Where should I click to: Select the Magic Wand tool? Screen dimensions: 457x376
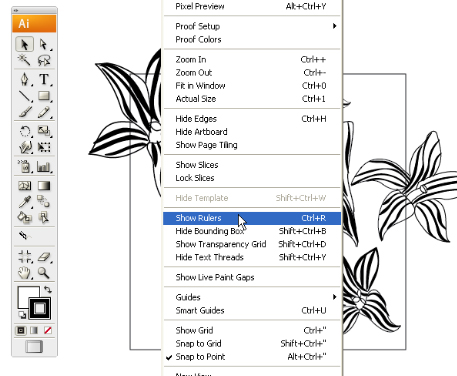tap(25, 60)
